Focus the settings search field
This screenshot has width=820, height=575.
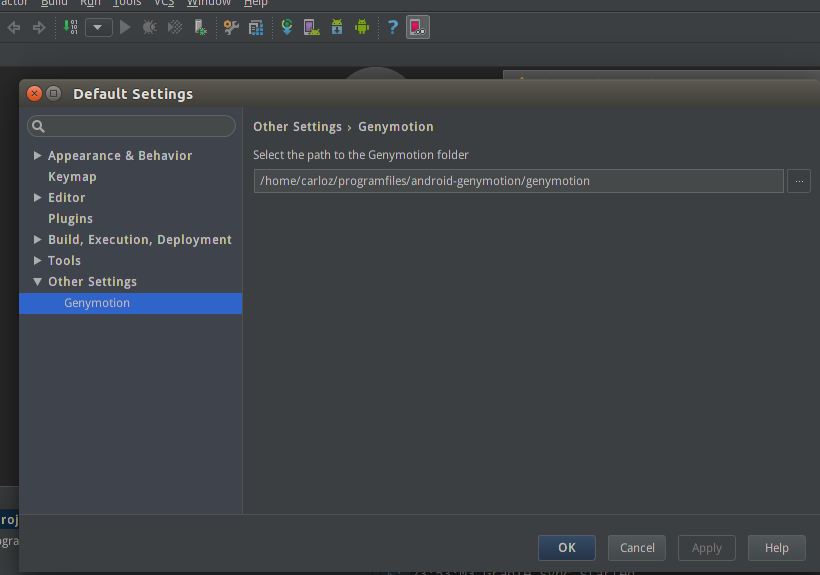pos(131,126)
